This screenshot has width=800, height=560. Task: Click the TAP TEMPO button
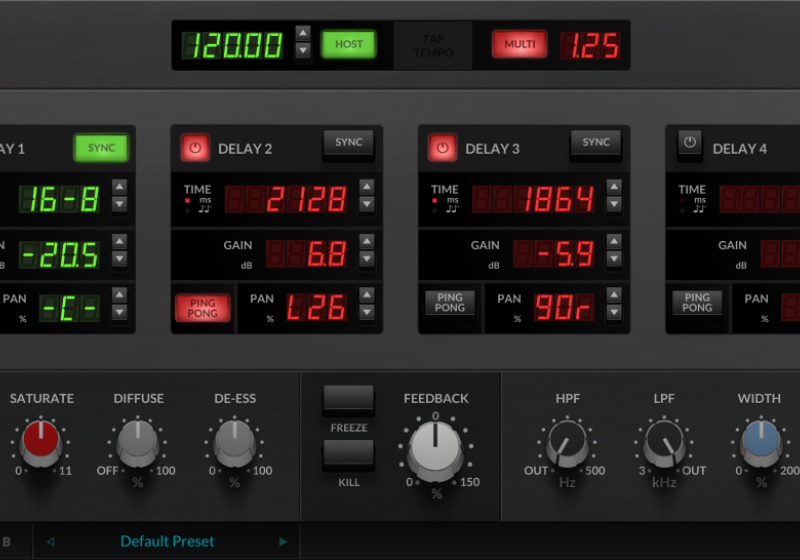point(433,45)
